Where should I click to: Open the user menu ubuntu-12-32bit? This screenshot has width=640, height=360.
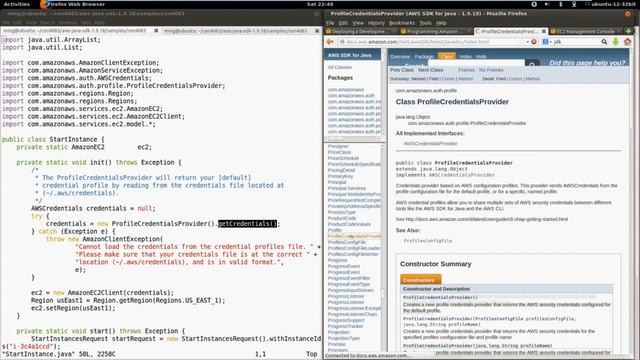(611, 4)
